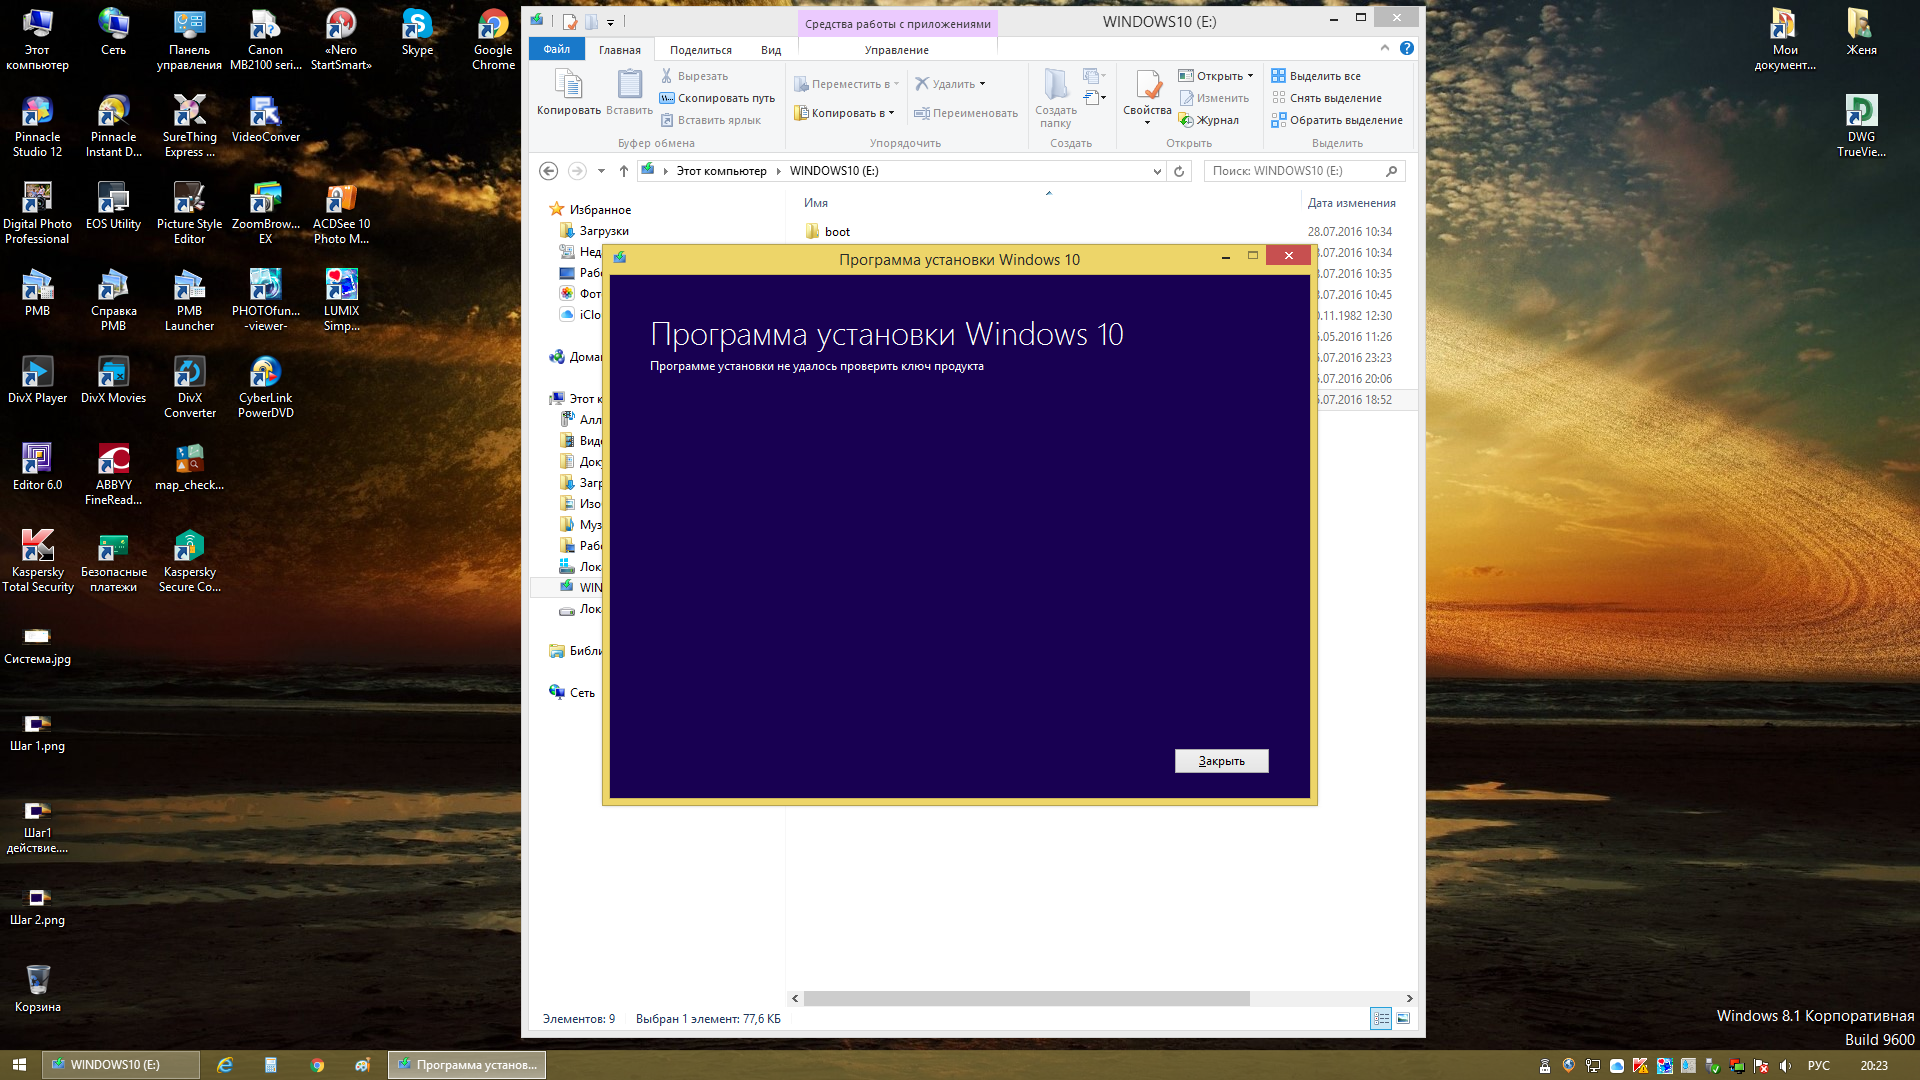Select the Главная ribbon tab
Image resolution: width=1920 pixels, height=1080 pixels.
617,49
